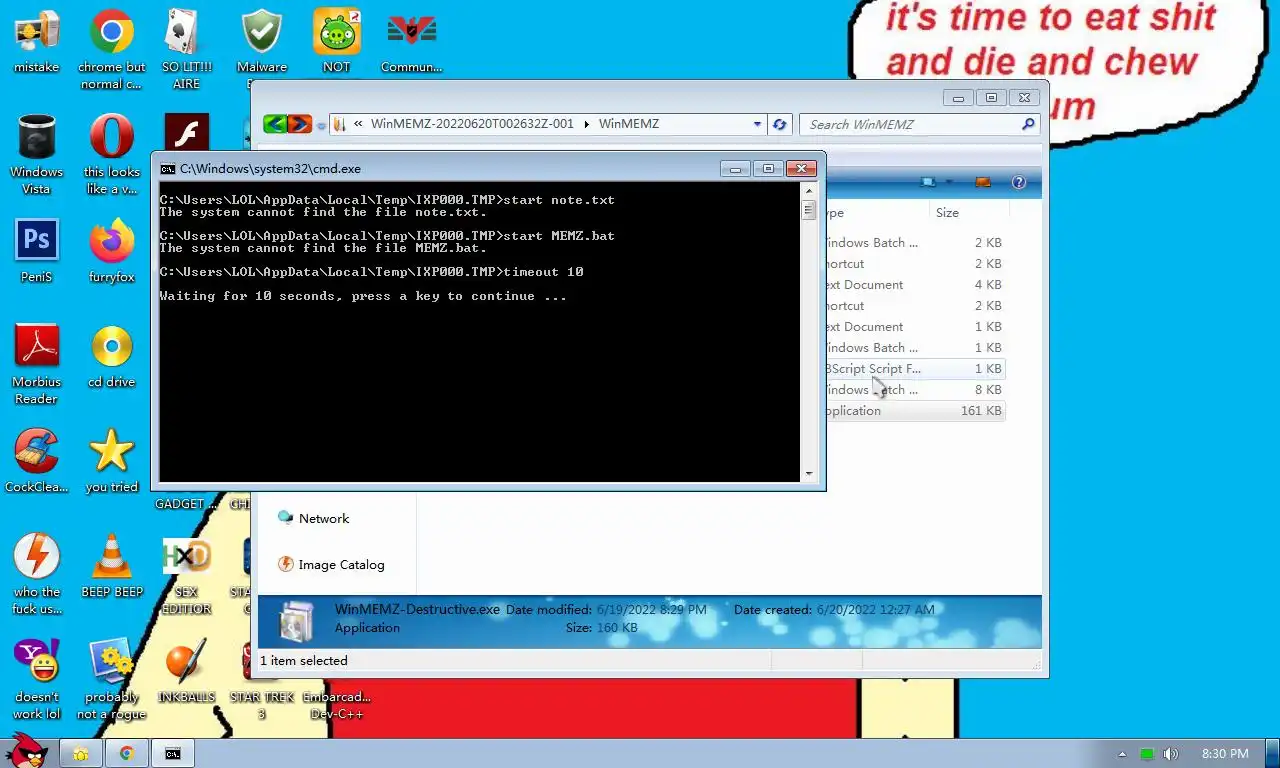Open the 'Commun...' desktop icon
The height and width of the screenshot is (768, 1280).
point(411,42)
